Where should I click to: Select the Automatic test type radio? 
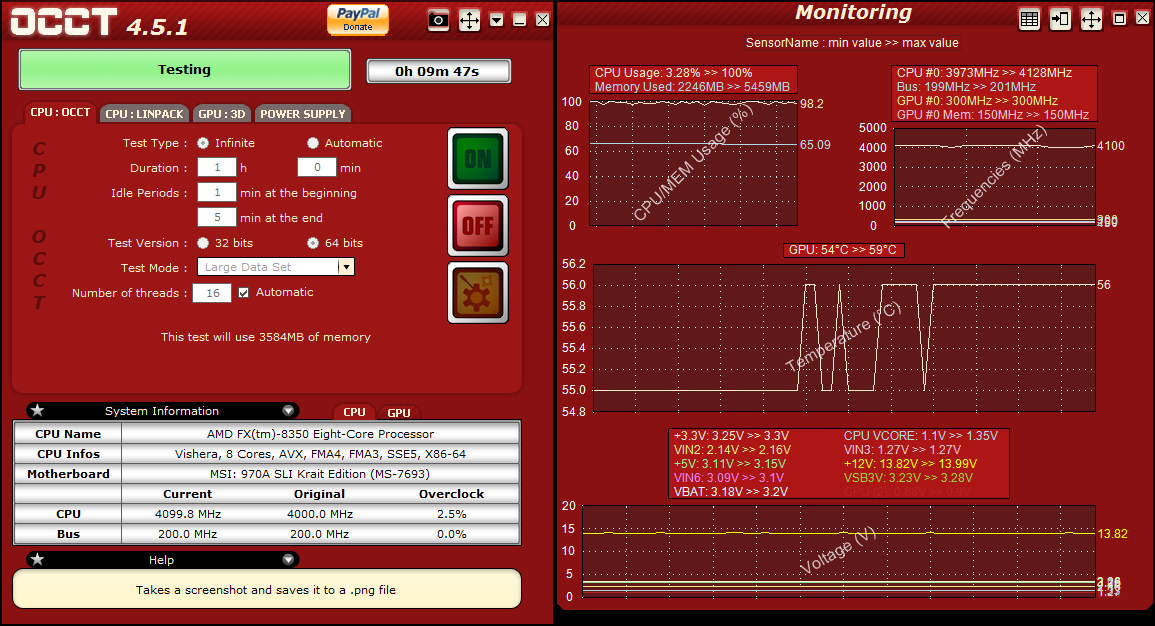click(313, 143)
